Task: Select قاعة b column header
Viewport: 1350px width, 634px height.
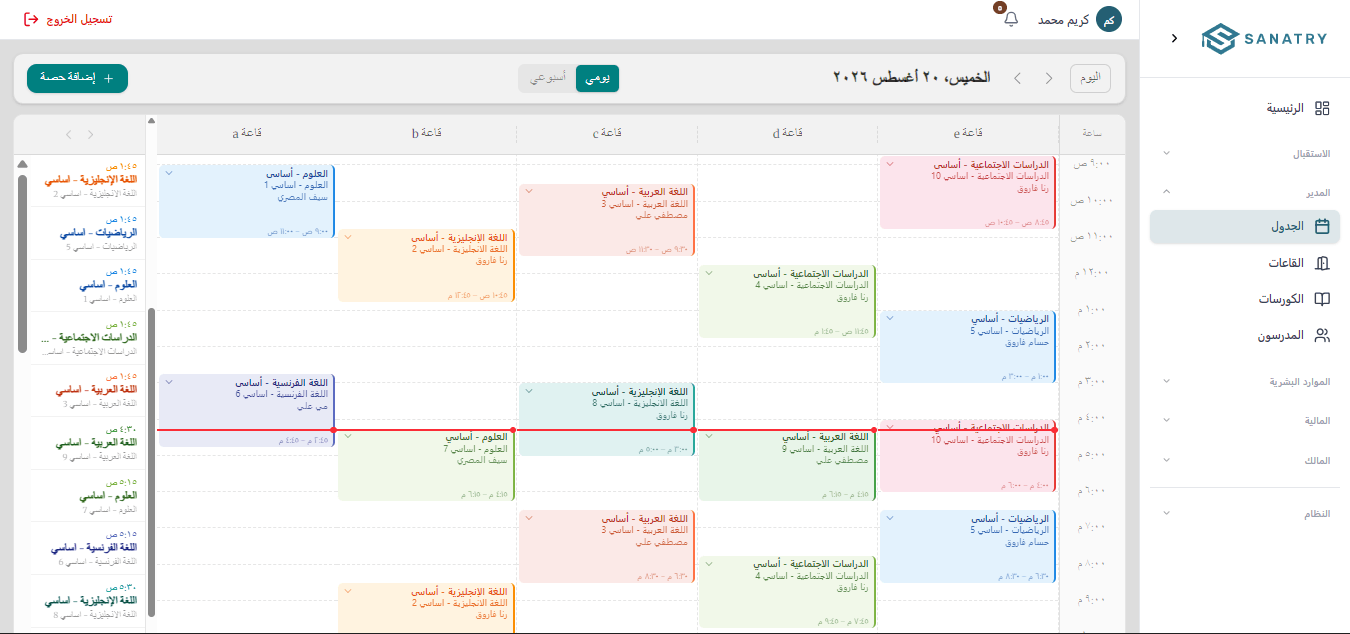Action: click(x=427, y=133)
